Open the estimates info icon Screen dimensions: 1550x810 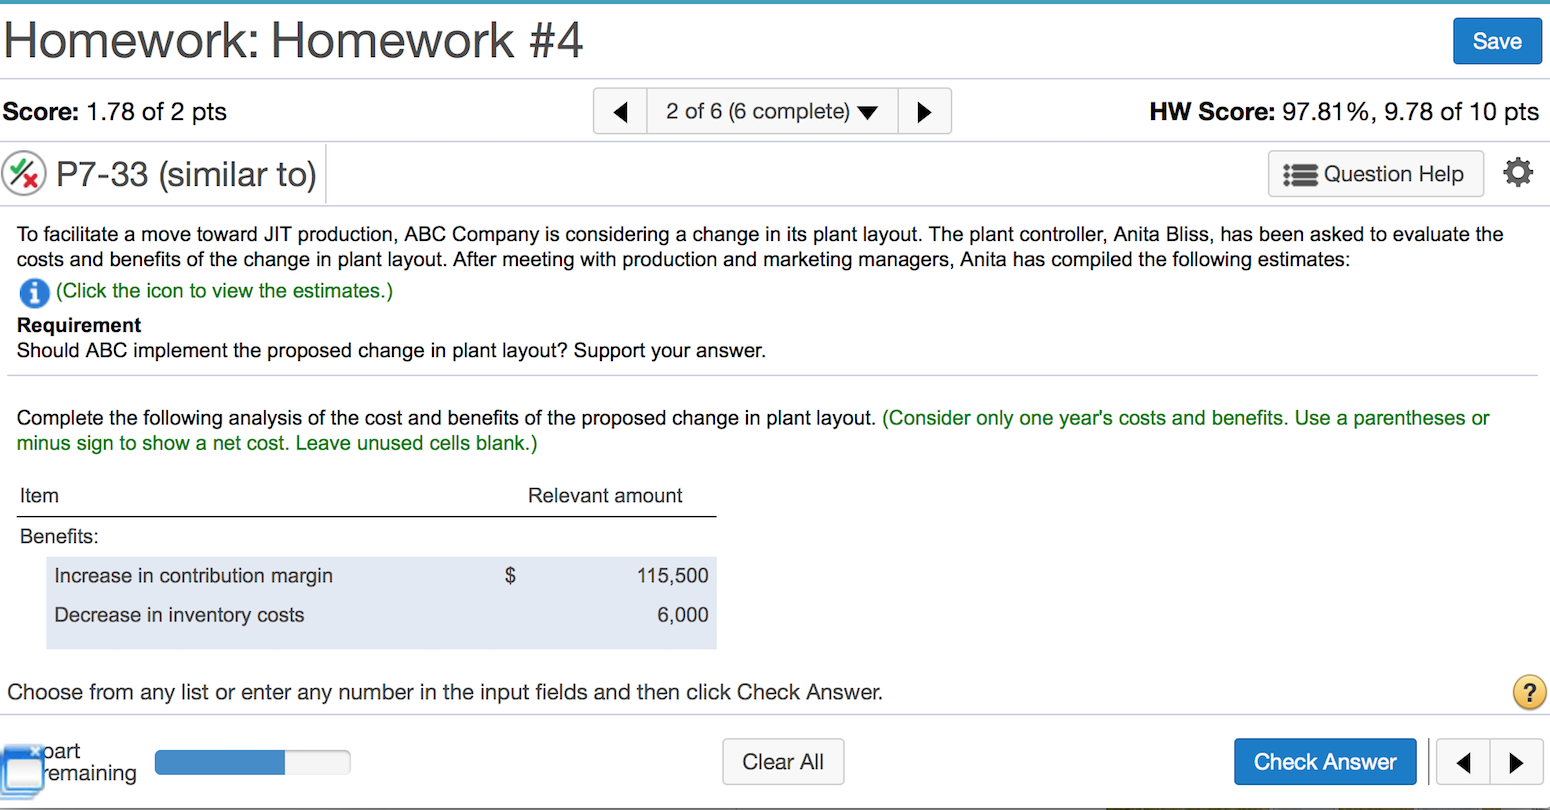[x=35, y=293]
